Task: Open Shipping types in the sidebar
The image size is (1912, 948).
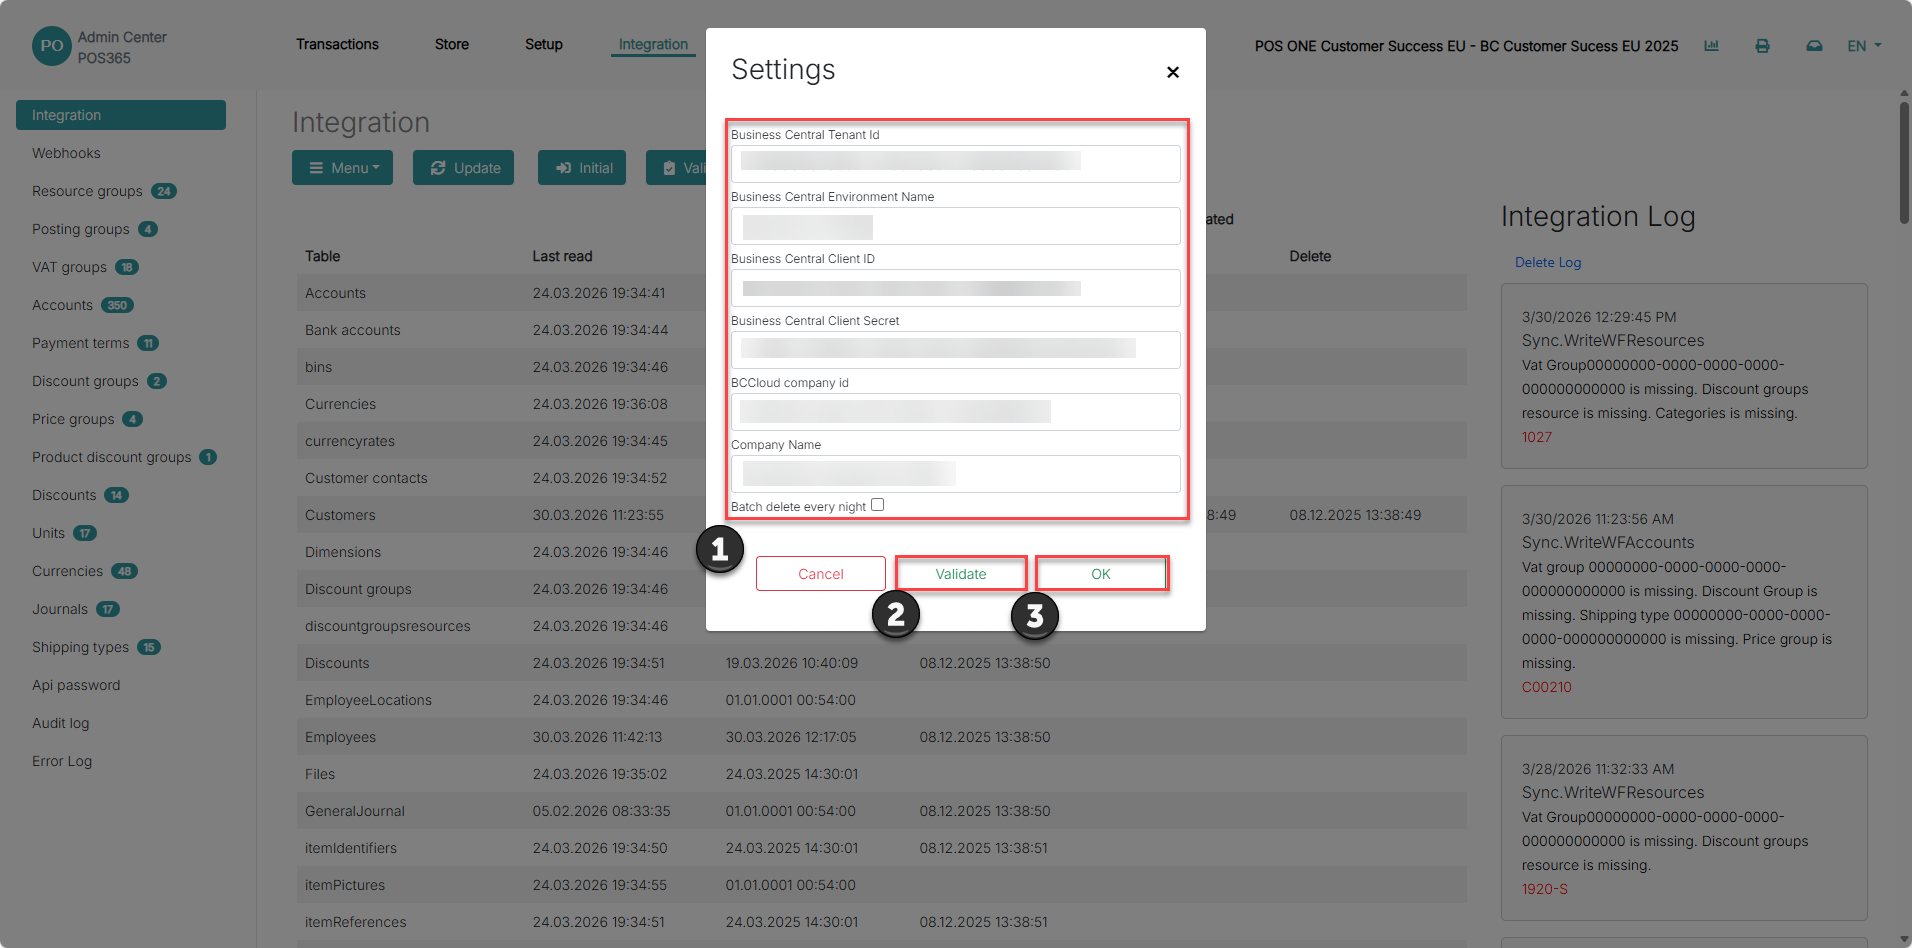Action: [80, 647]
